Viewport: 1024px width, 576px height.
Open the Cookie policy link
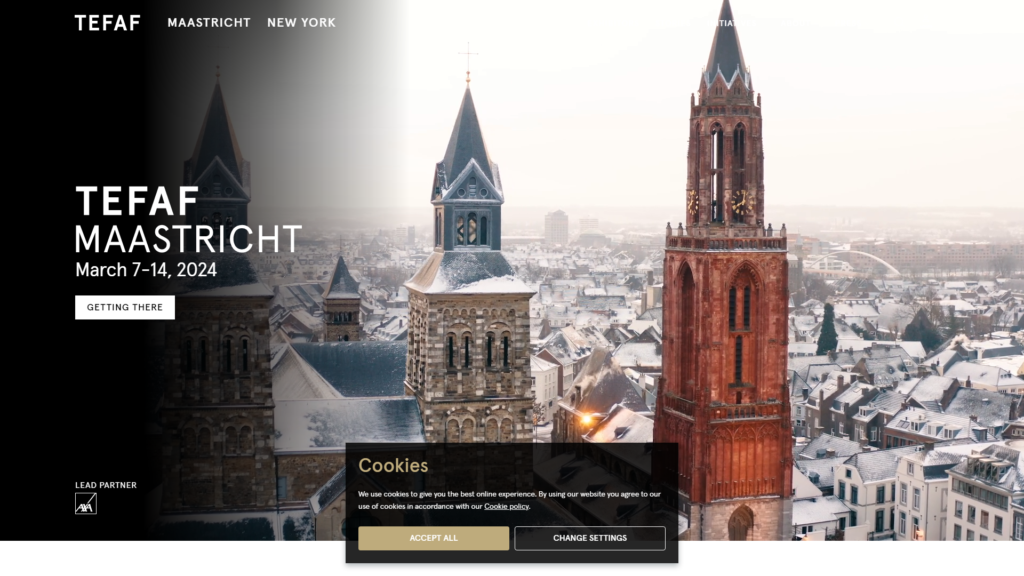[506, 506]
